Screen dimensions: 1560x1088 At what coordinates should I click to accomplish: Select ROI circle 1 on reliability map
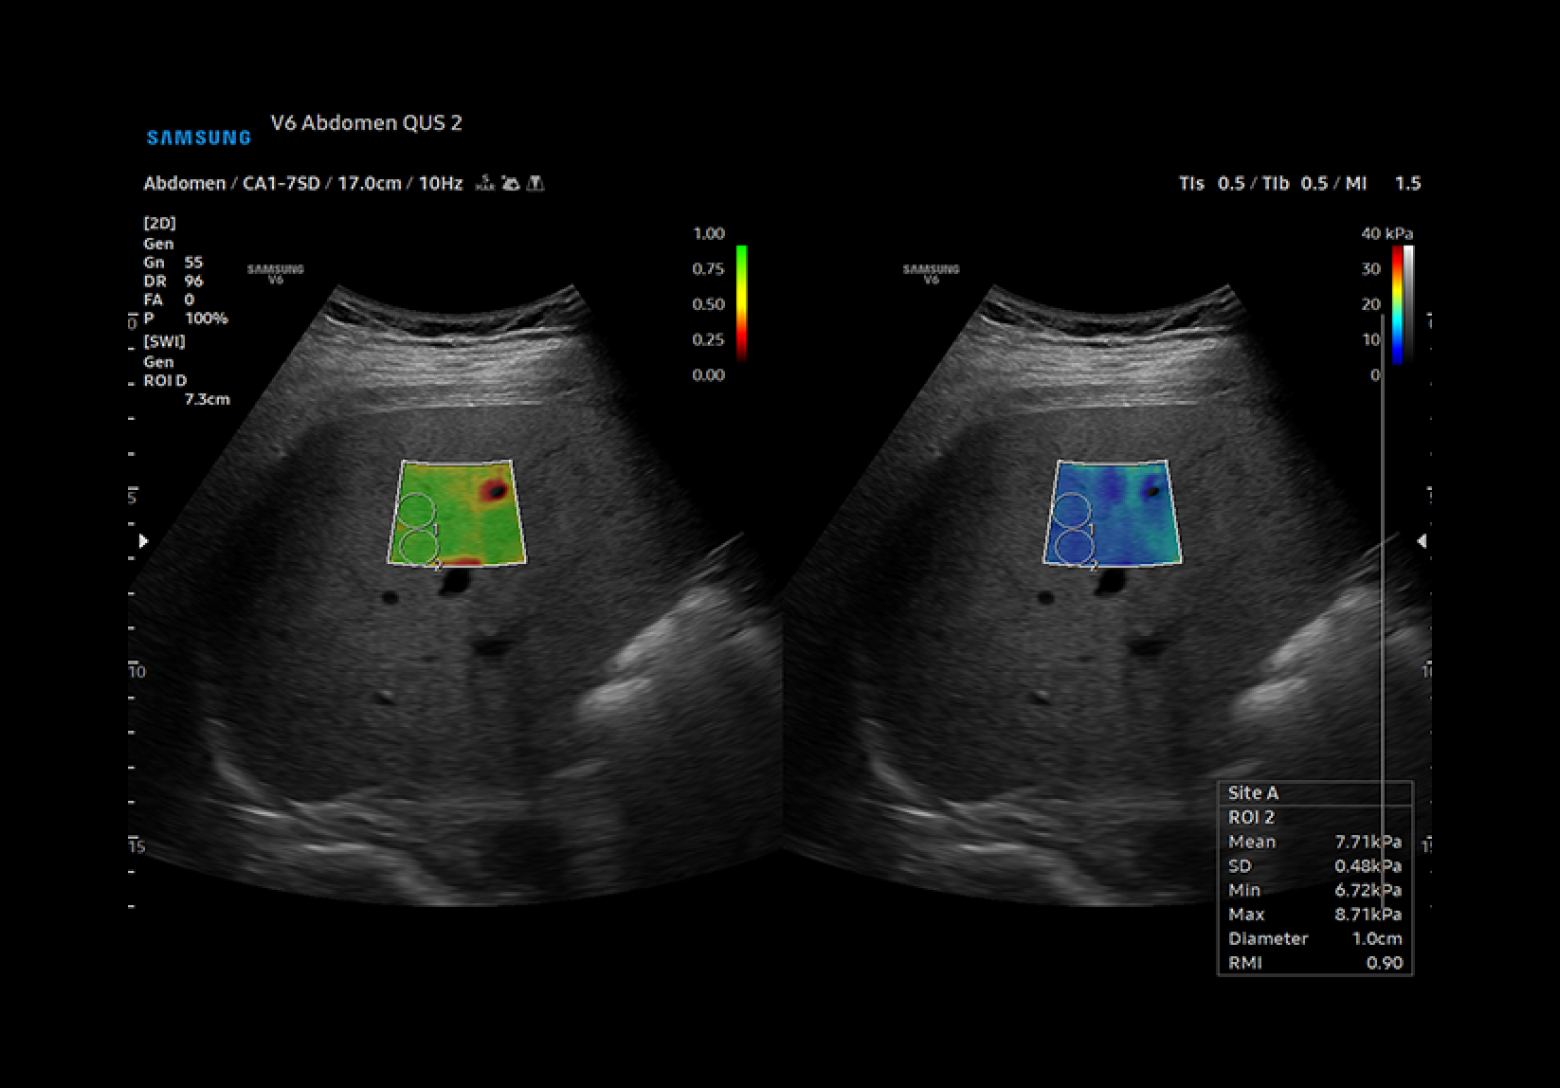[417, 510]
